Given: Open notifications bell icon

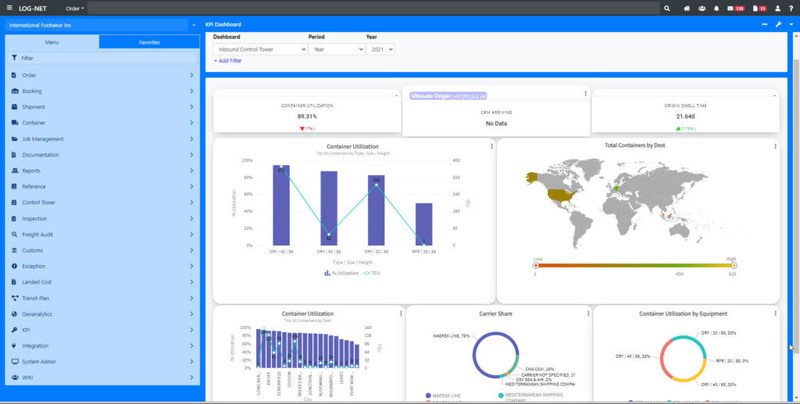Looking at the screenshot, I should (x=717, y=8).
